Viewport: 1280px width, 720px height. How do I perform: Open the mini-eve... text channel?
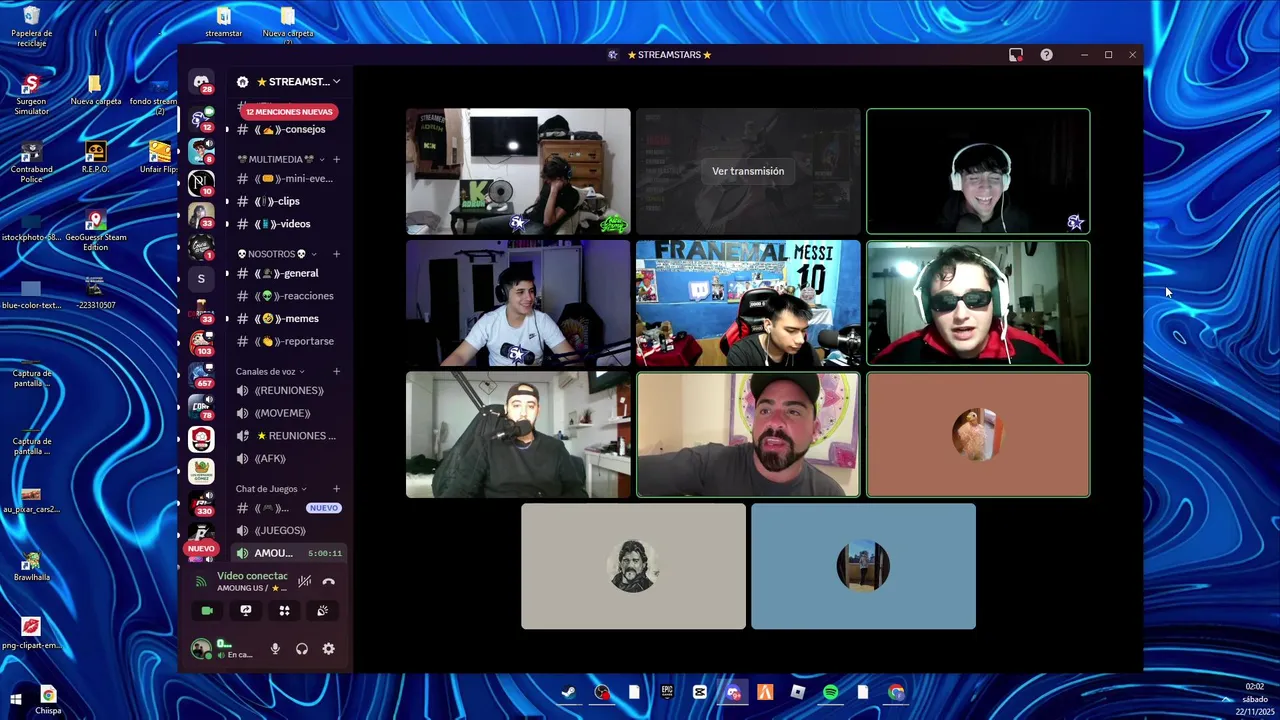(x=288, y=178)
